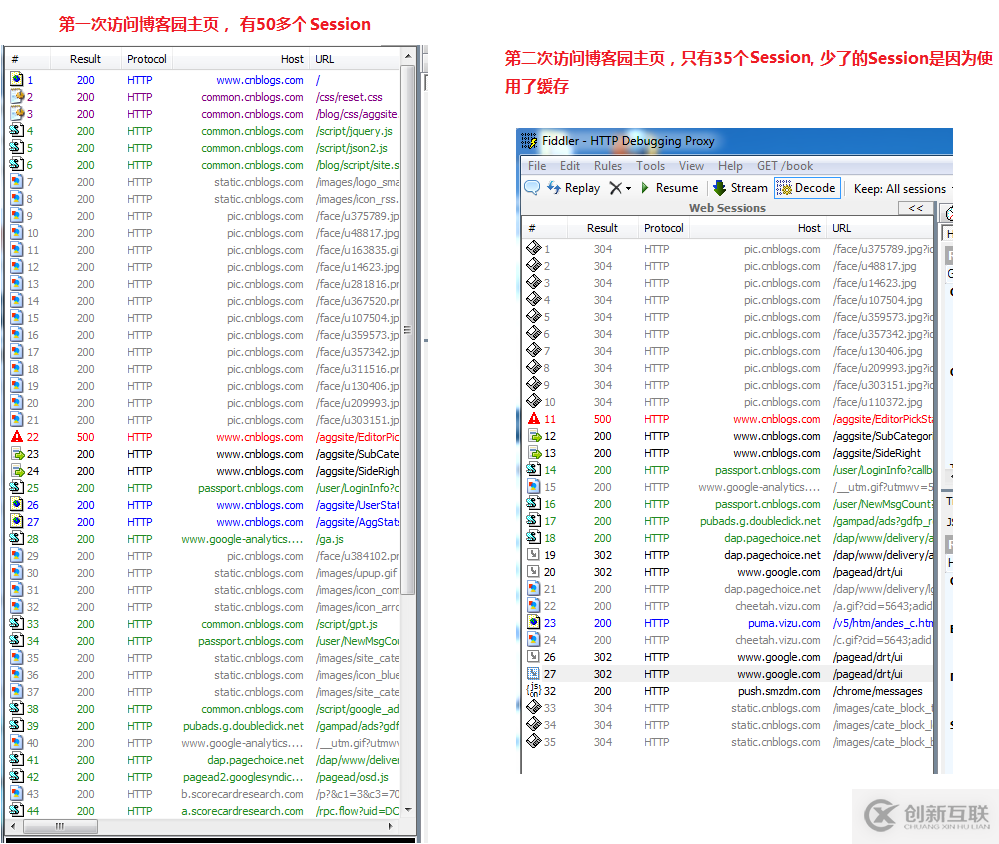This screenshot has width=999, height=844.
Task: Sort by Protocol column in Fiddler window
Action: 663,228
